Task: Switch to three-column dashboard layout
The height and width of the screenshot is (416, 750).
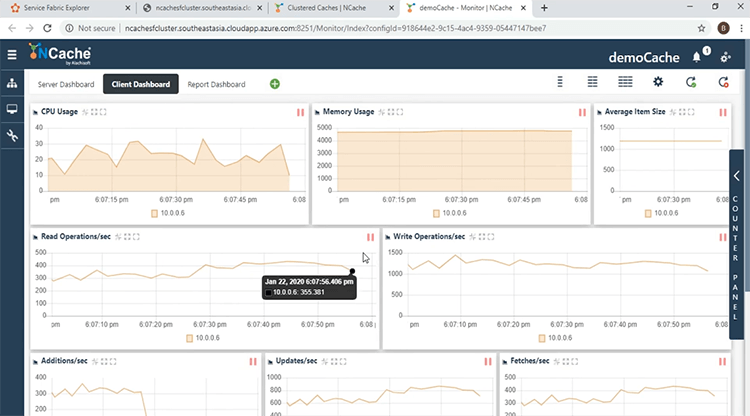Action: click(x=625, y=82)
